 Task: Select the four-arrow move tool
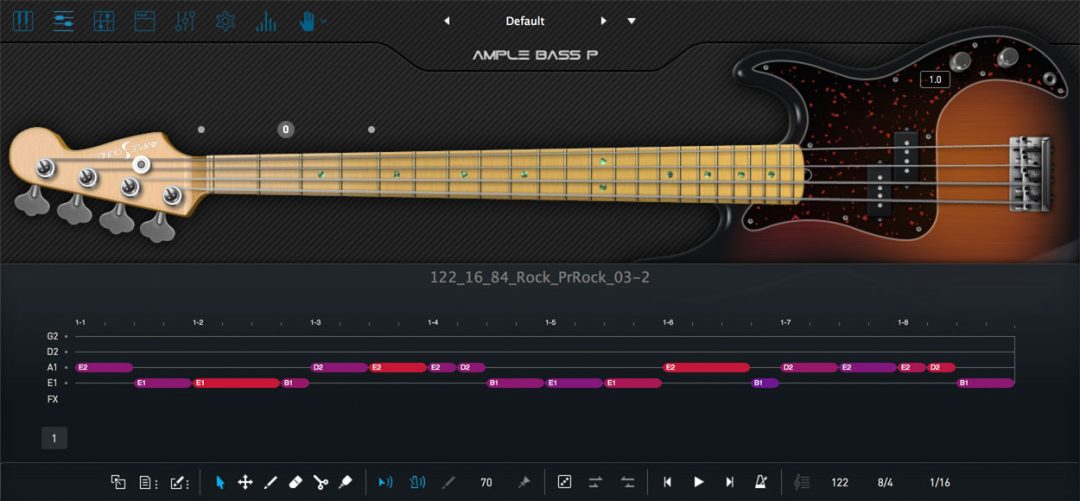(x=245, y=482)
